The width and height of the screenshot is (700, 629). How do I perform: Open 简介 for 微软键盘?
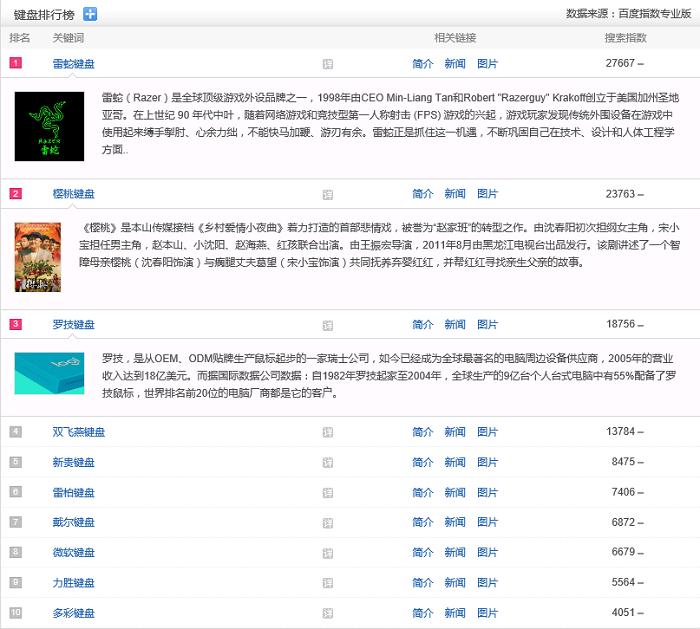pos(422,553)
